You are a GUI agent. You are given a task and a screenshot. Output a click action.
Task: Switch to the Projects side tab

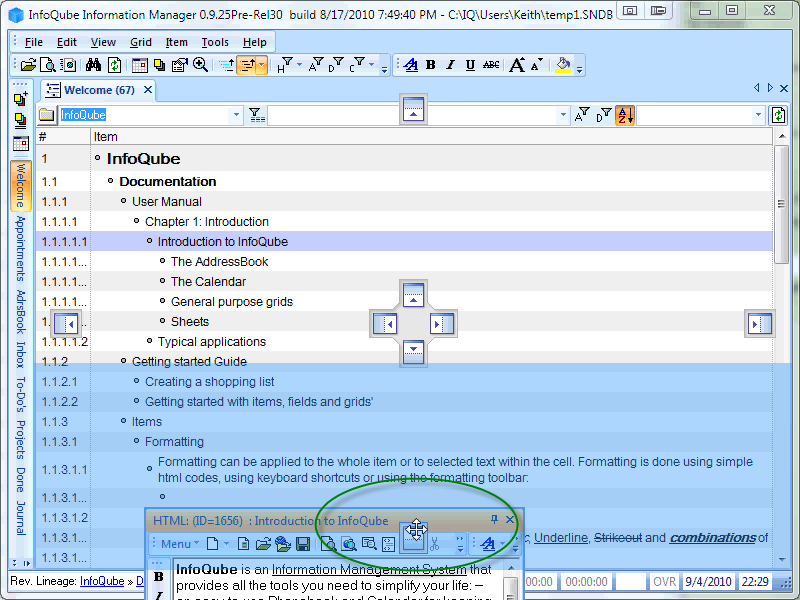click(20, 440)
